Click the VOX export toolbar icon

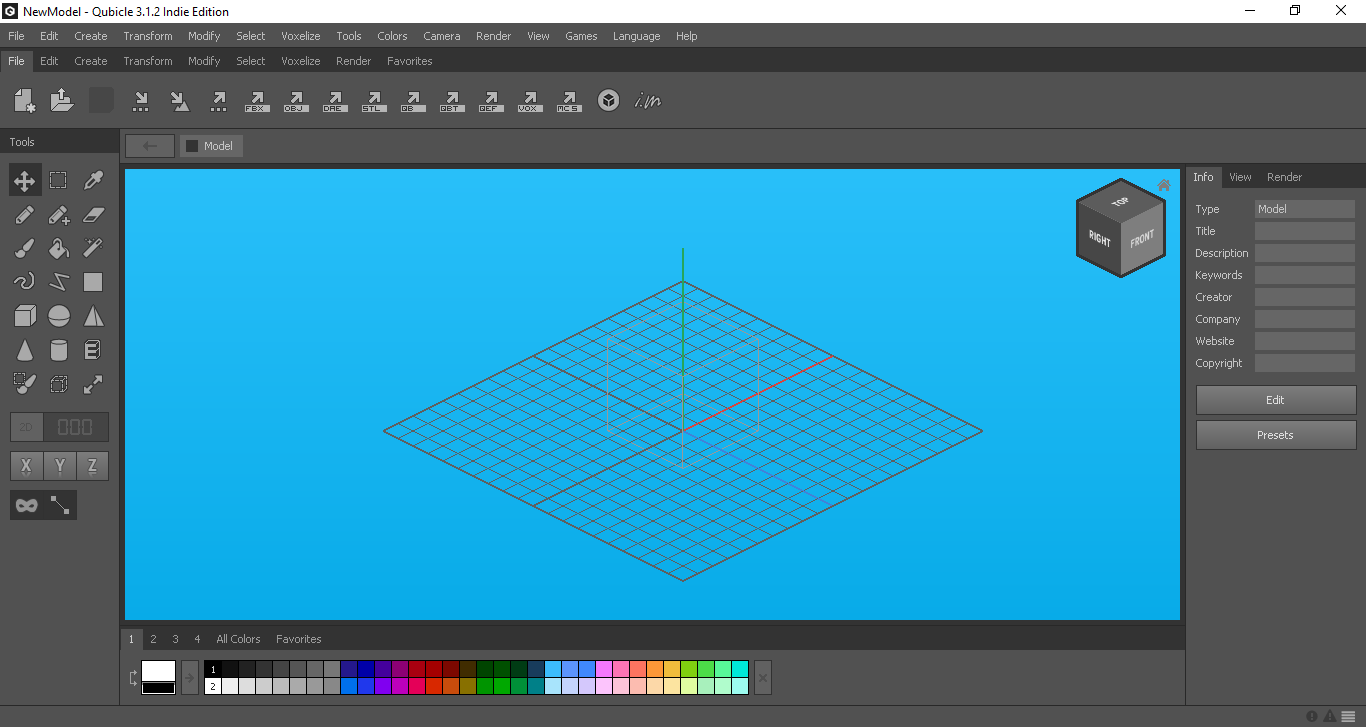529,100
